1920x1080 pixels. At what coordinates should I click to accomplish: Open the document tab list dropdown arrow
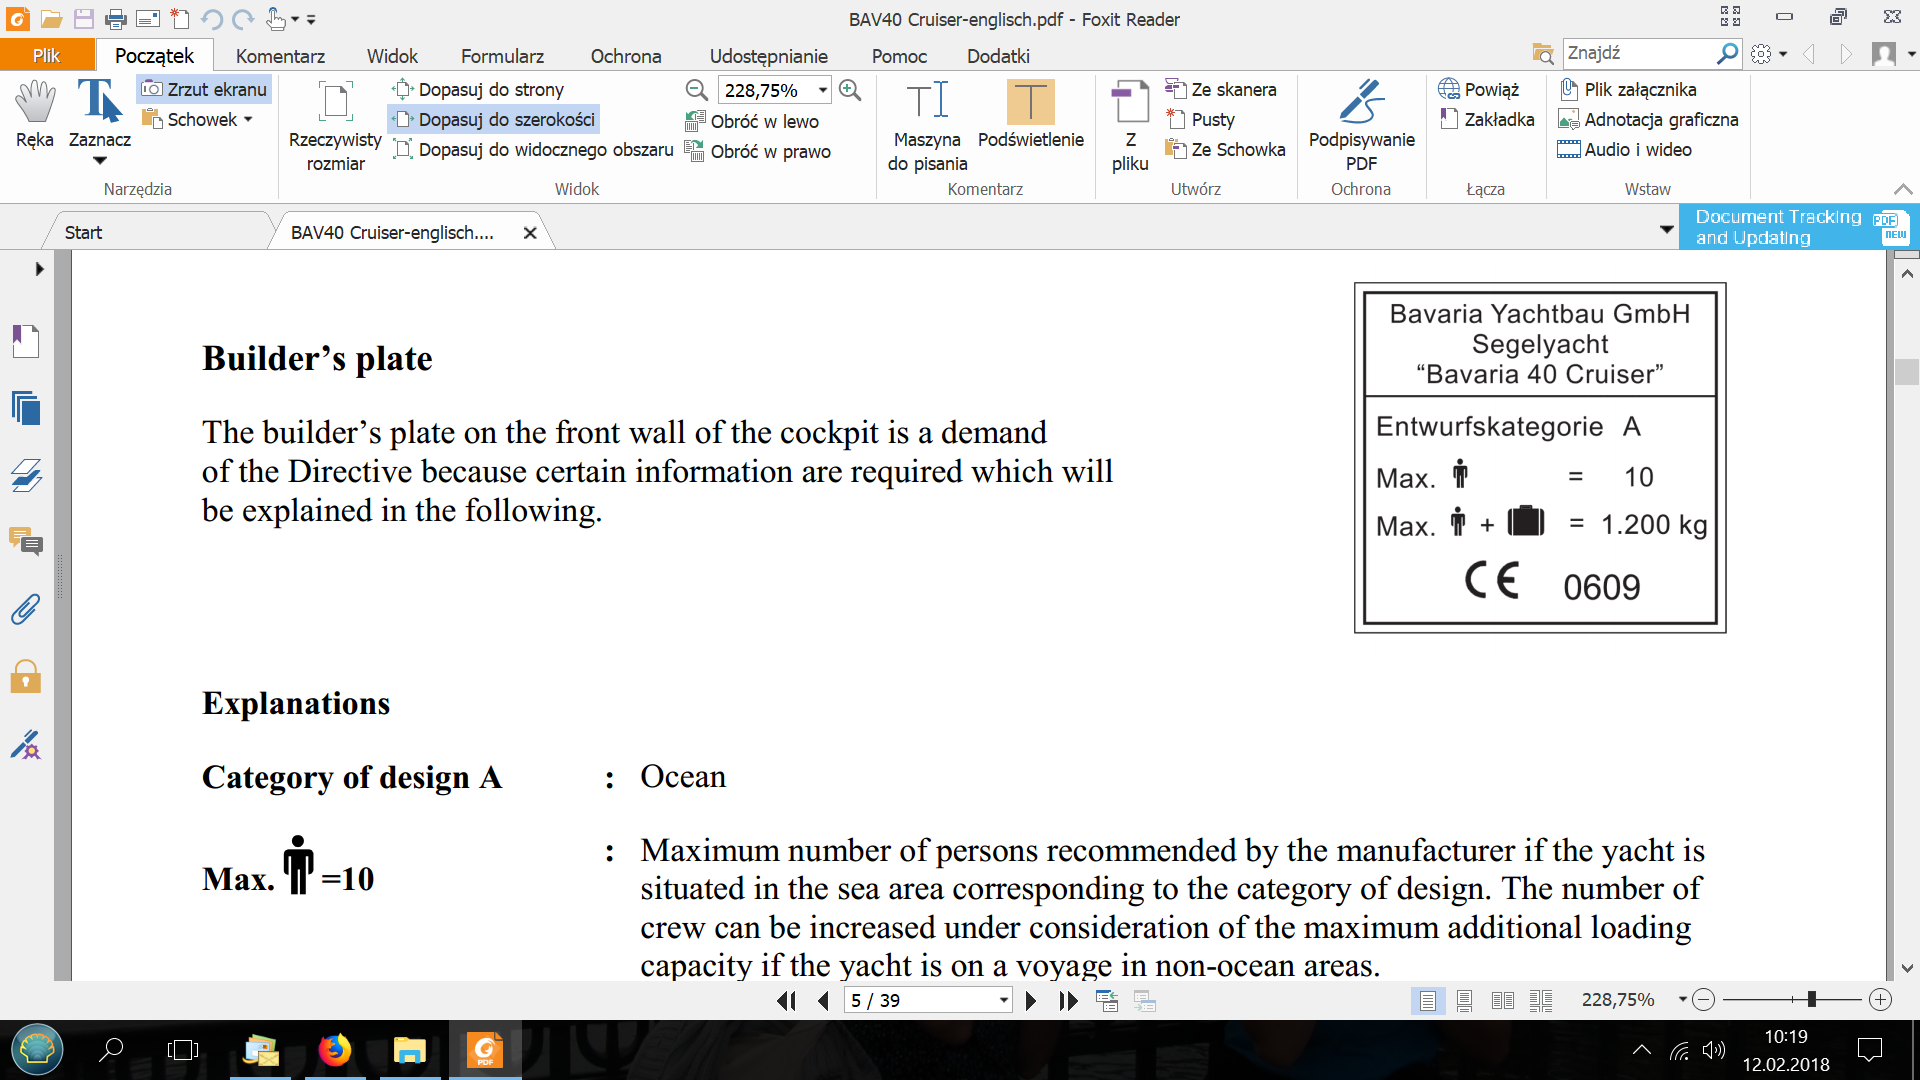click(1666, 230)
